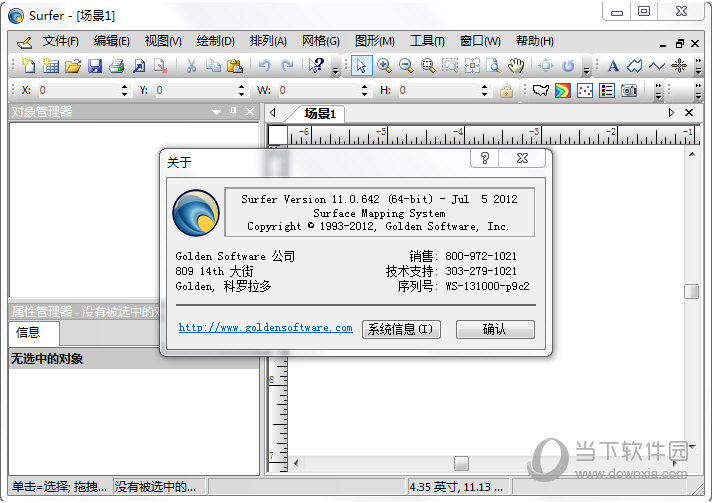Click the classed post map icon

(607, 90)
